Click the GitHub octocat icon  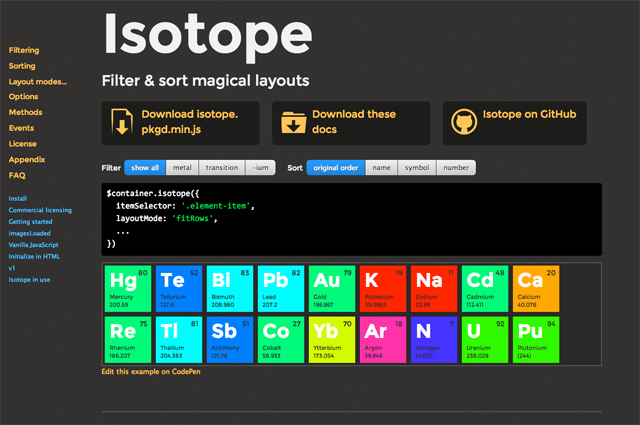[x=464, y=122]
